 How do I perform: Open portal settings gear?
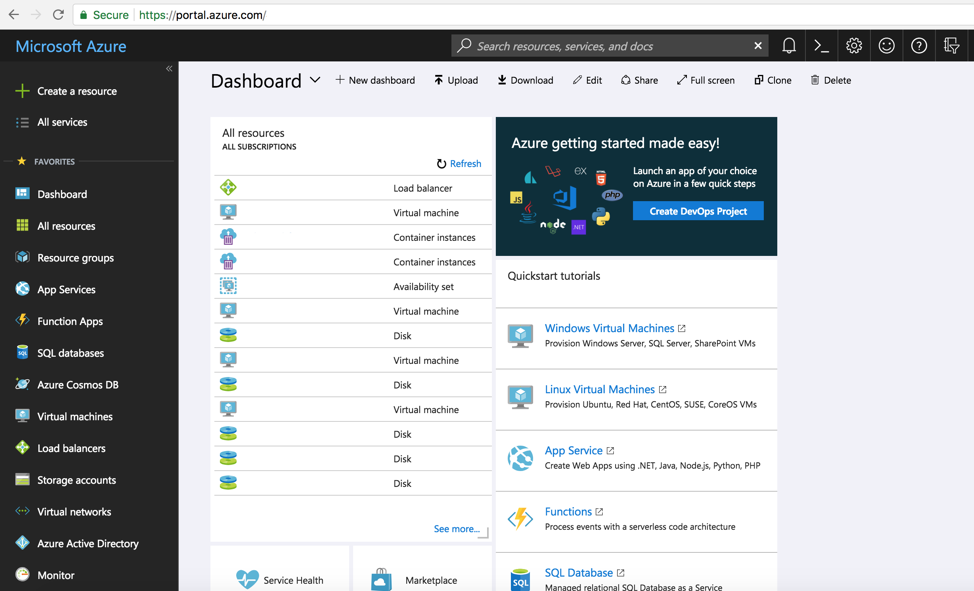(x=853, y=46)
